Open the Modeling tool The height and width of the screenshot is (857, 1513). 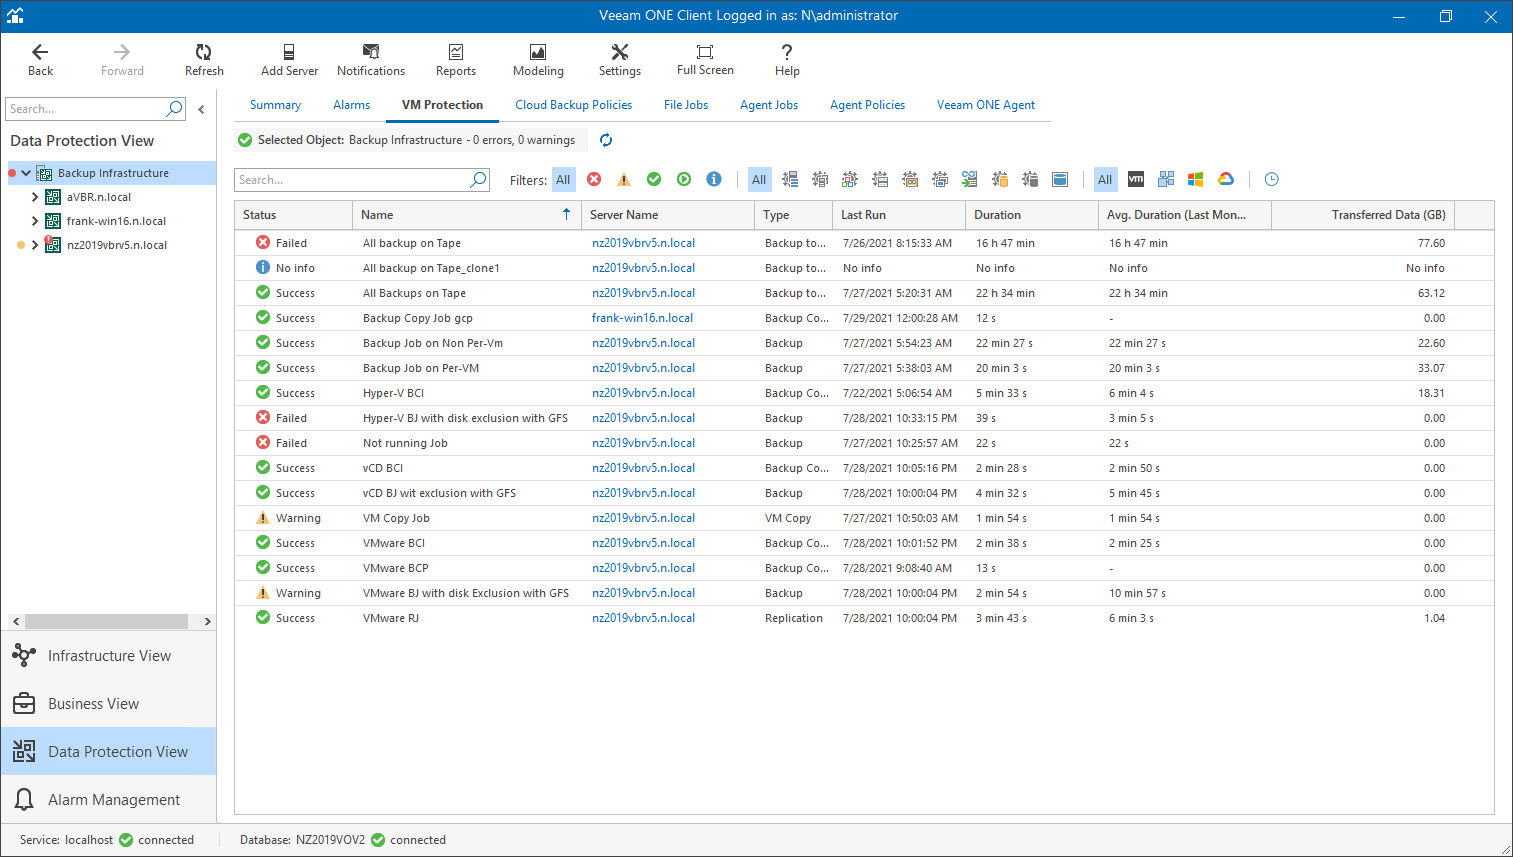[x=538, y=59]
